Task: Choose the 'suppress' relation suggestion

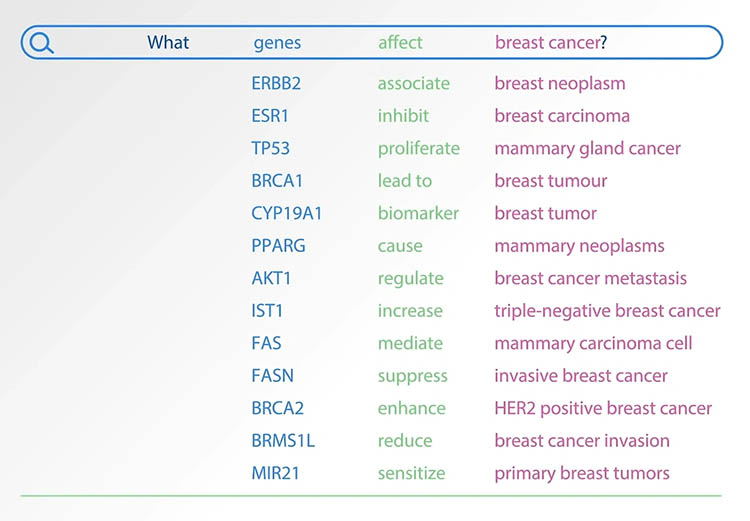Action: click(x=412, y=377)
